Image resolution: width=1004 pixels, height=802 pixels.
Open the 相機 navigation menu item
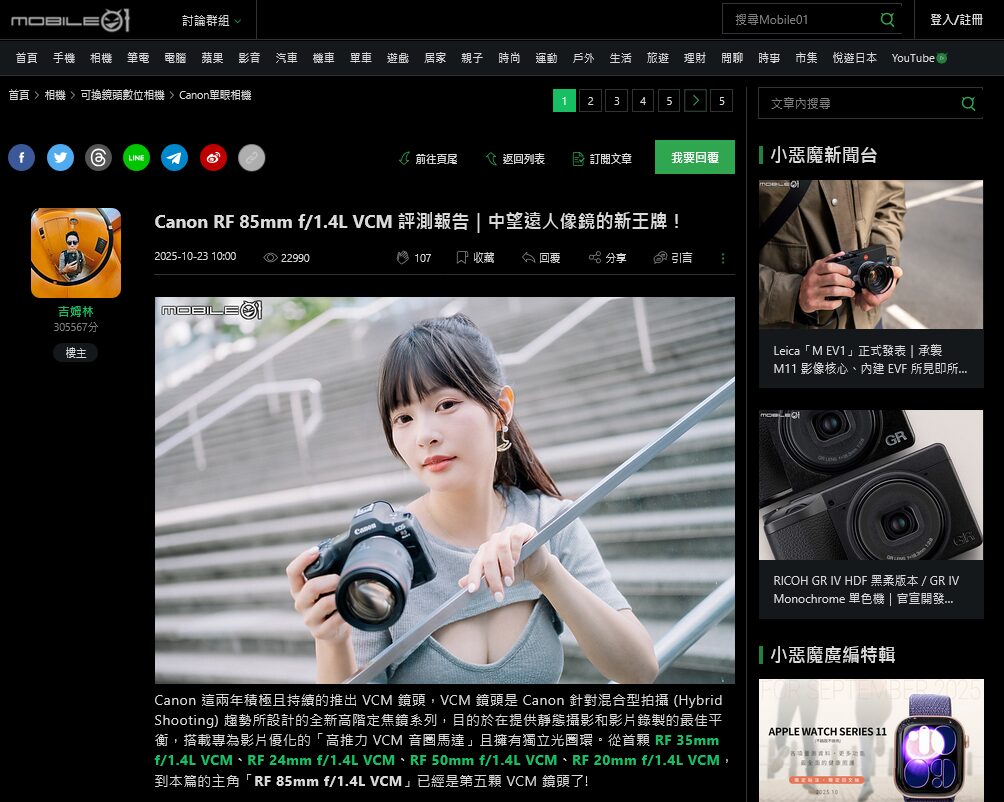100,58
